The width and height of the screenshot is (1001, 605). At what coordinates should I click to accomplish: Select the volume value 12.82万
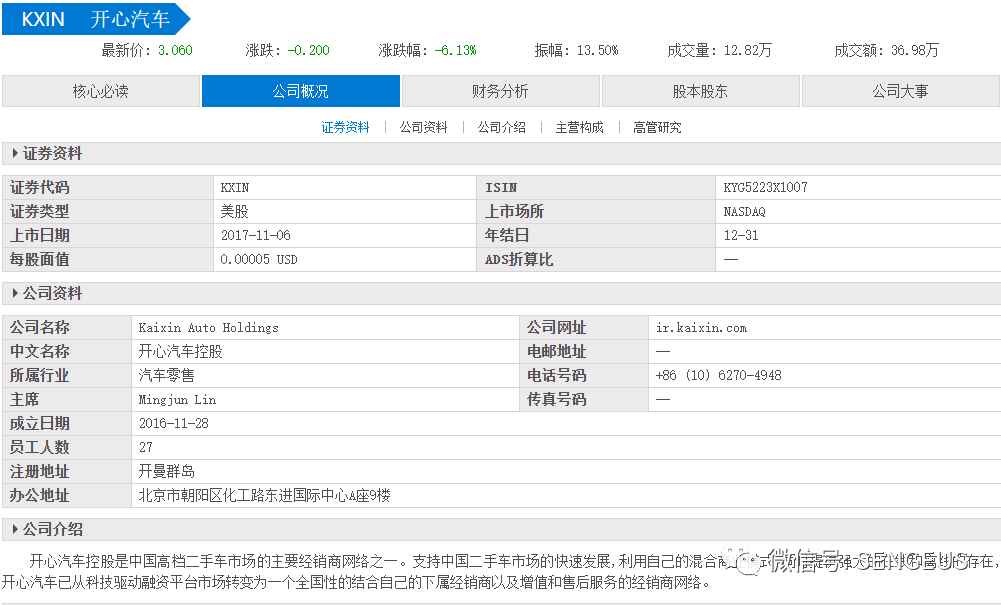pyautogui.click(x=748, y=50)
